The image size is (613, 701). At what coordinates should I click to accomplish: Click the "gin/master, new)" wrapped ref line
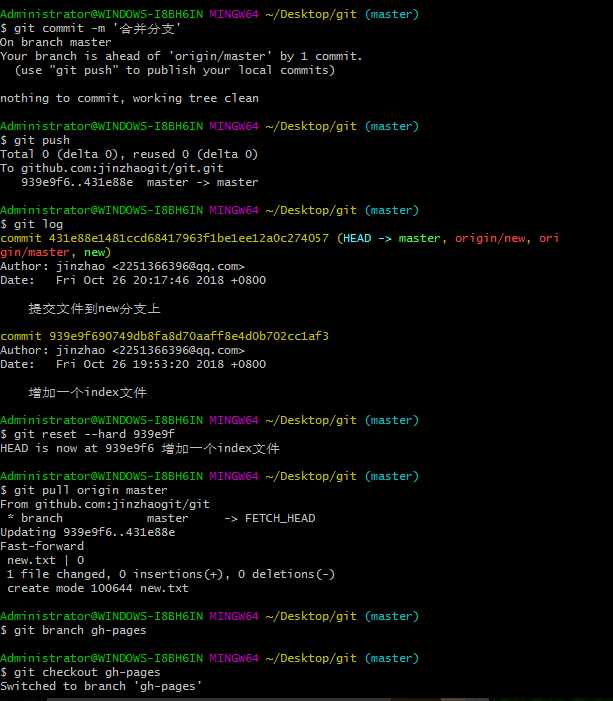point(55,253)
